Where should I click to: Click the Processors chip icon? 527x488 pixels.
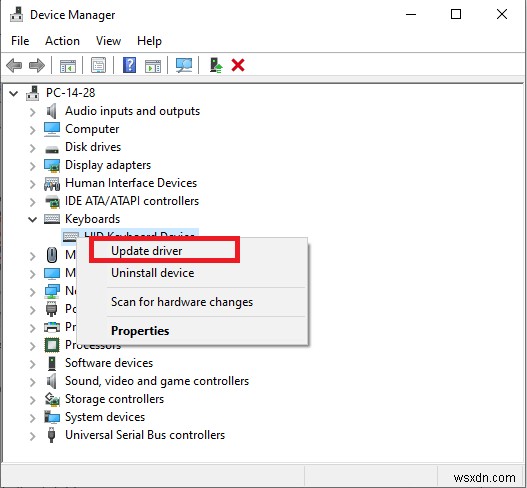(52, 345)
